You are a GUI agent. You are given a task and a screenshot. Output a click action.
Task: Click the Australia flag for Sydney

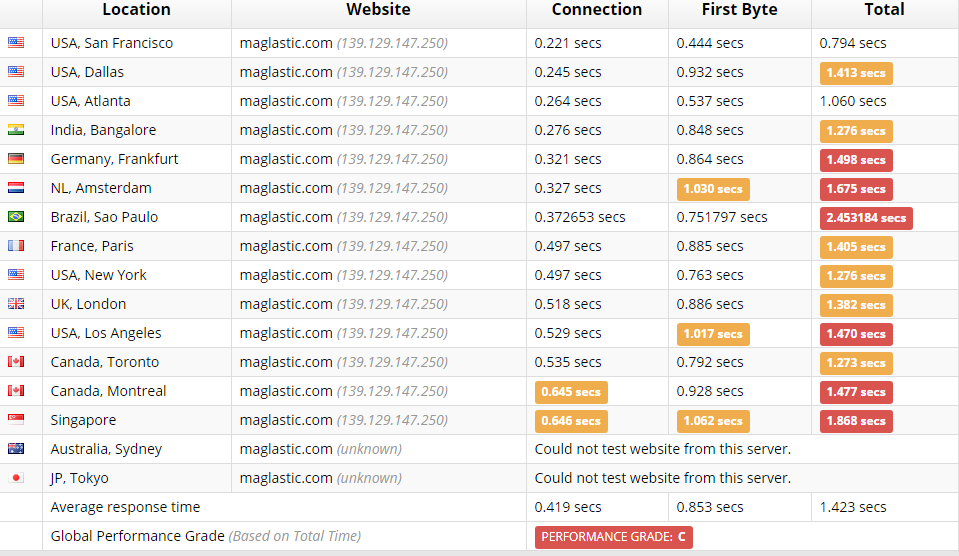coord(16,448)
